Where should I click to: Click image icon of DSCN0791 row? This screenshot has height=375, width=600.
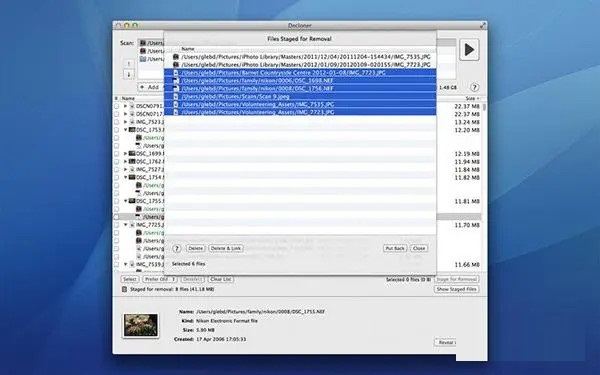click(132, 106)
